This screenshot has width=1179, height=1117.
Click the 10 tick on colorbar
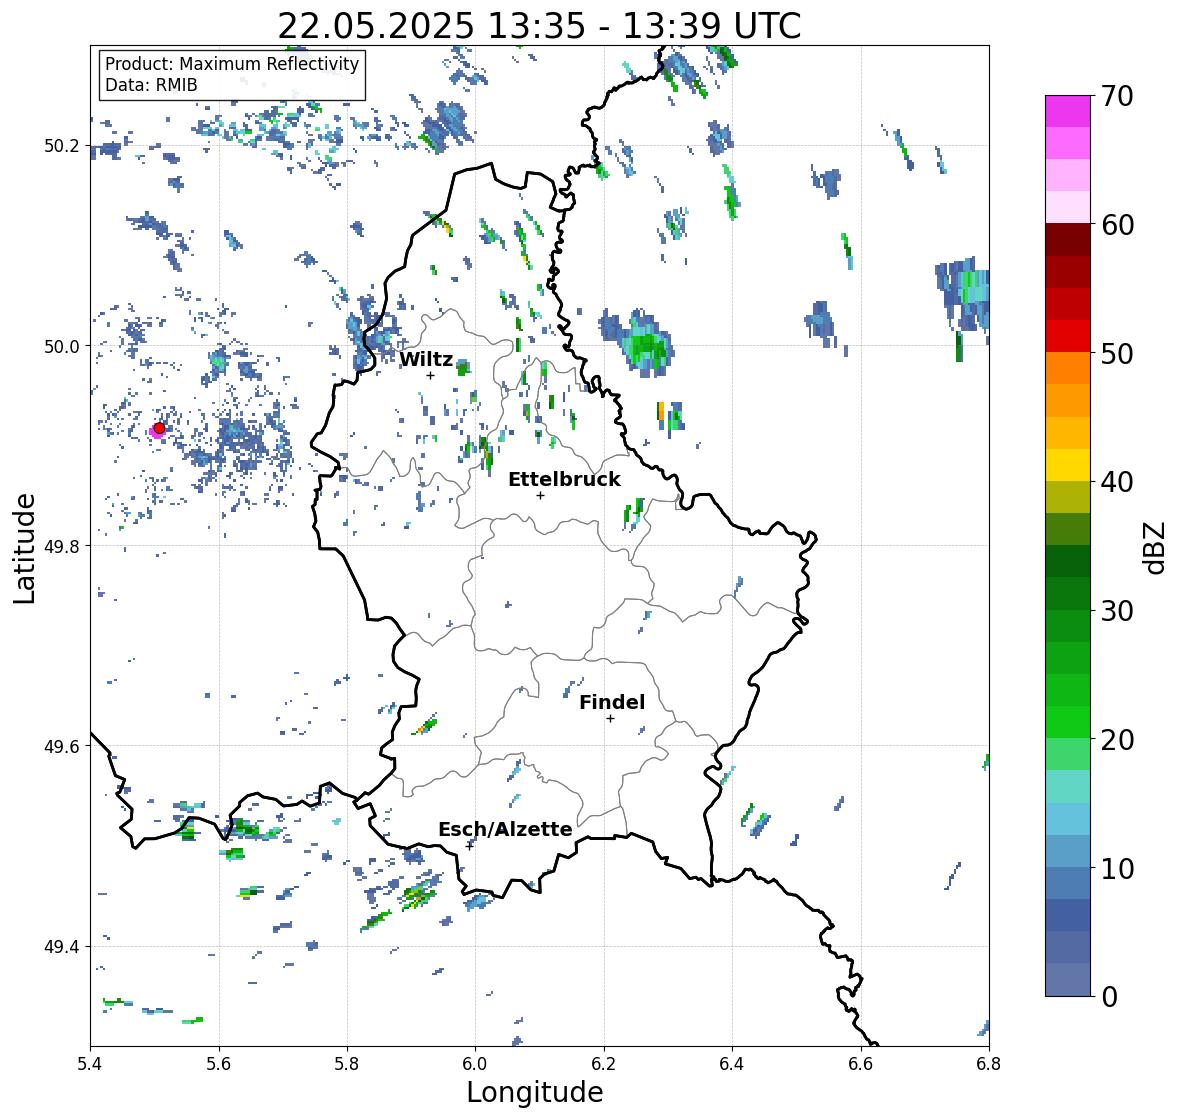1117,868
